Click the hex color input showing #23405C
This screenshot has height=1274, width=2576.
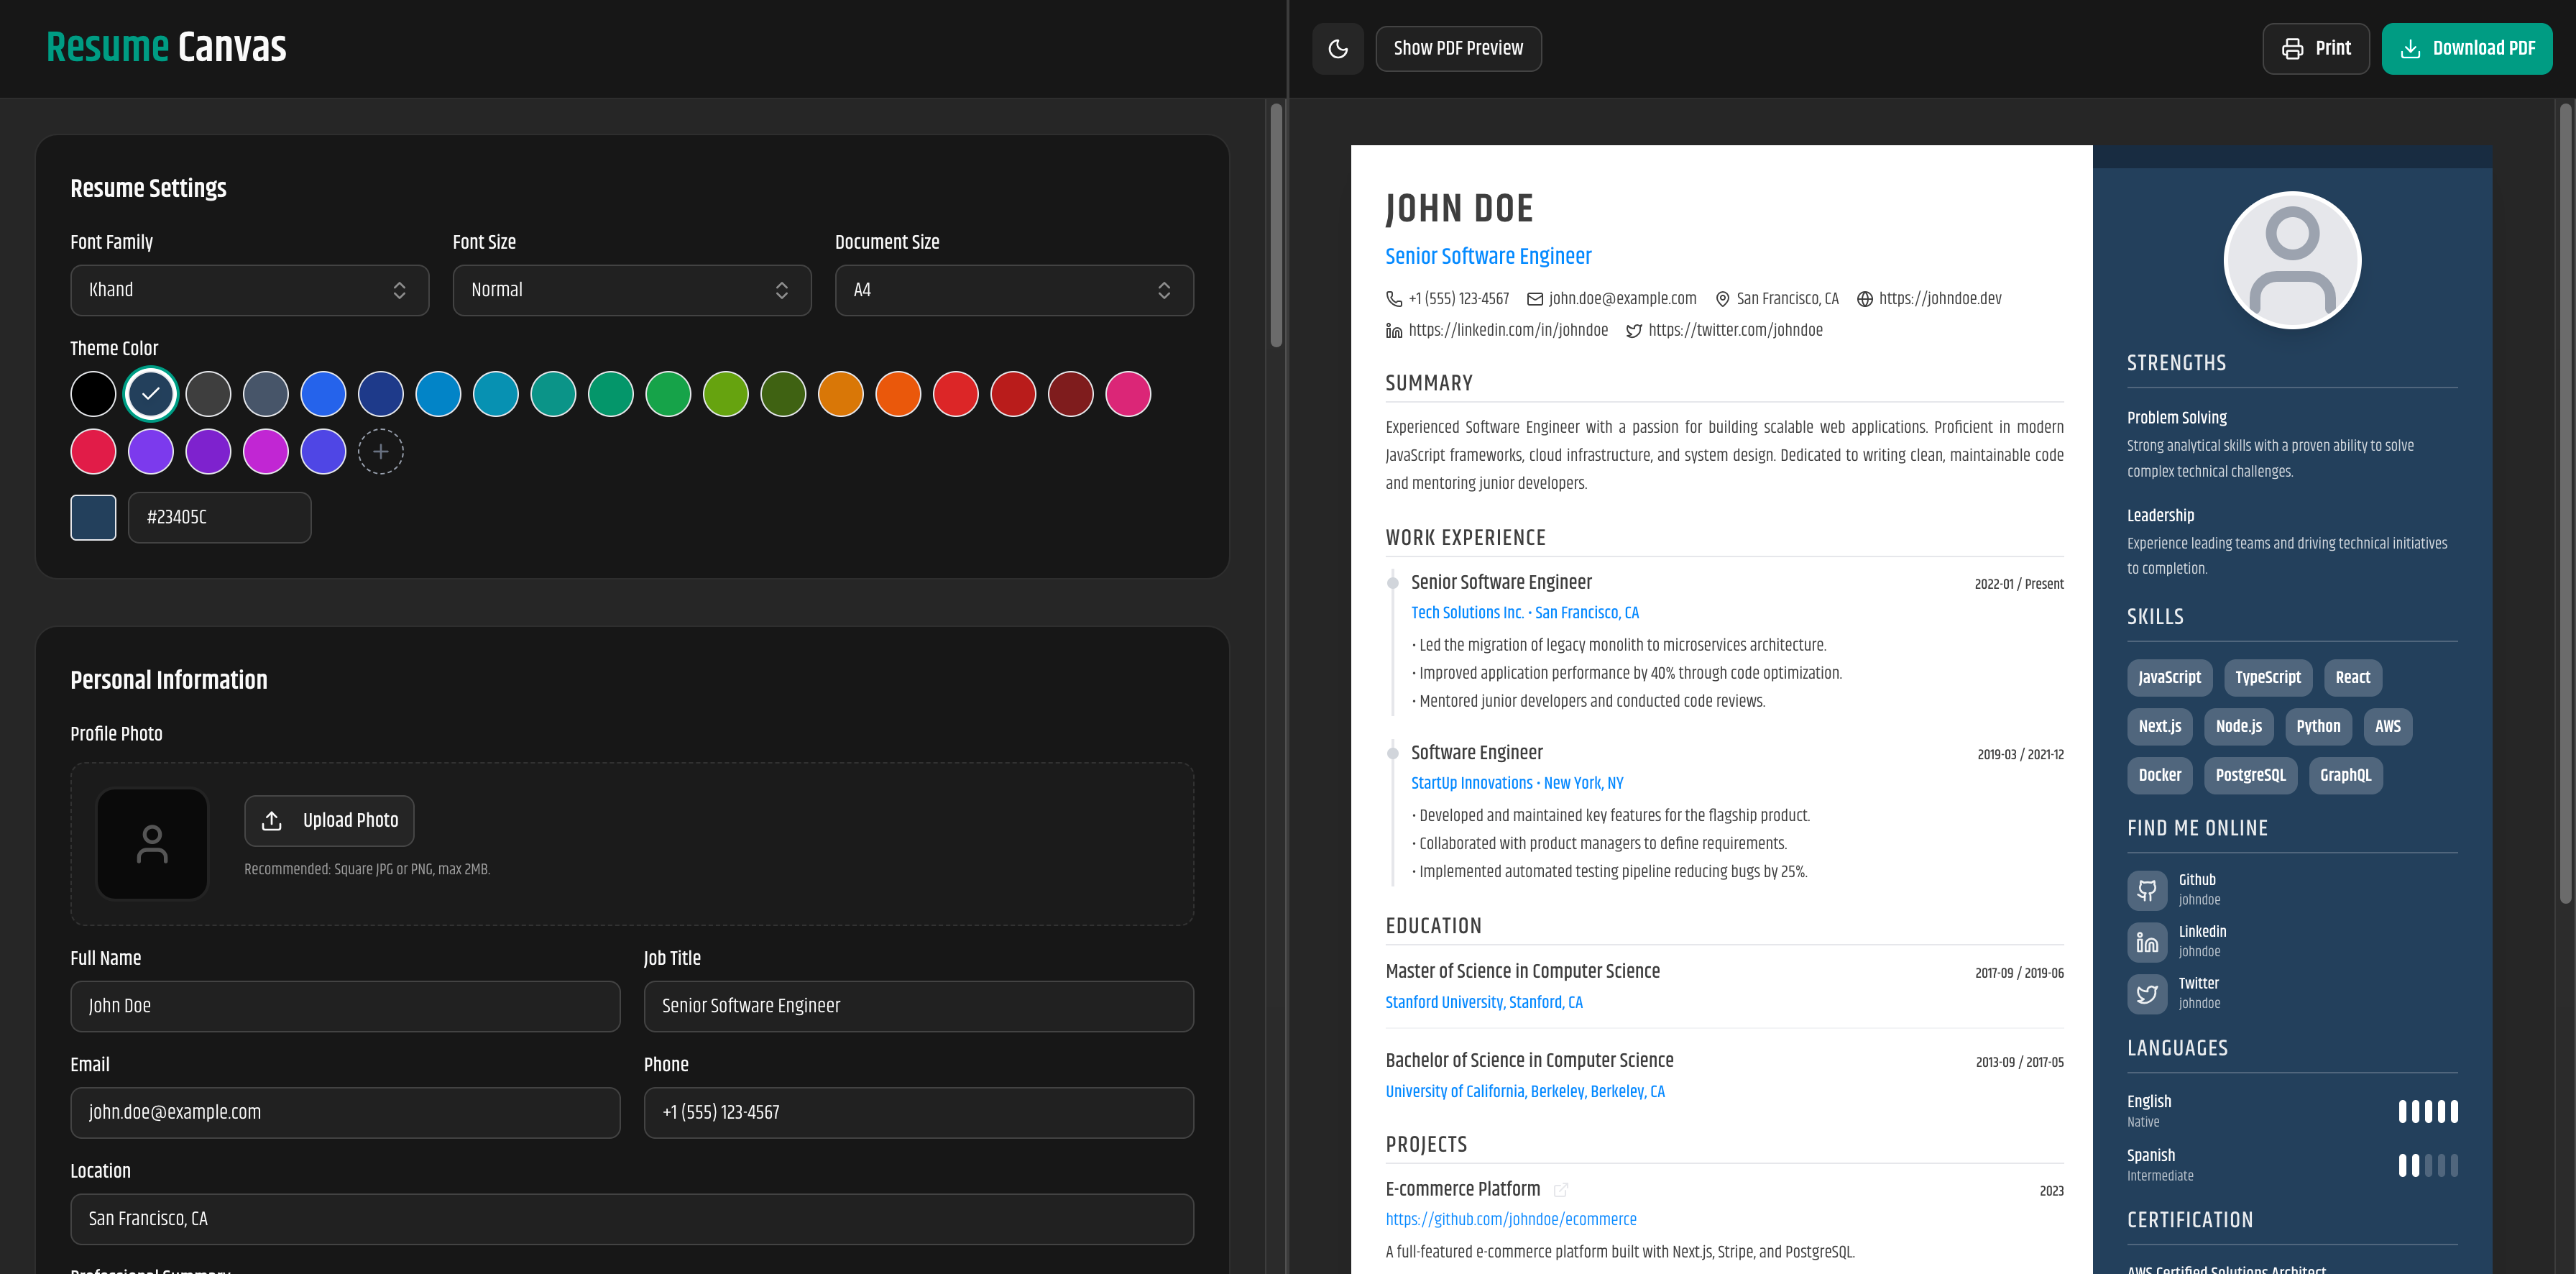point(219,517)
